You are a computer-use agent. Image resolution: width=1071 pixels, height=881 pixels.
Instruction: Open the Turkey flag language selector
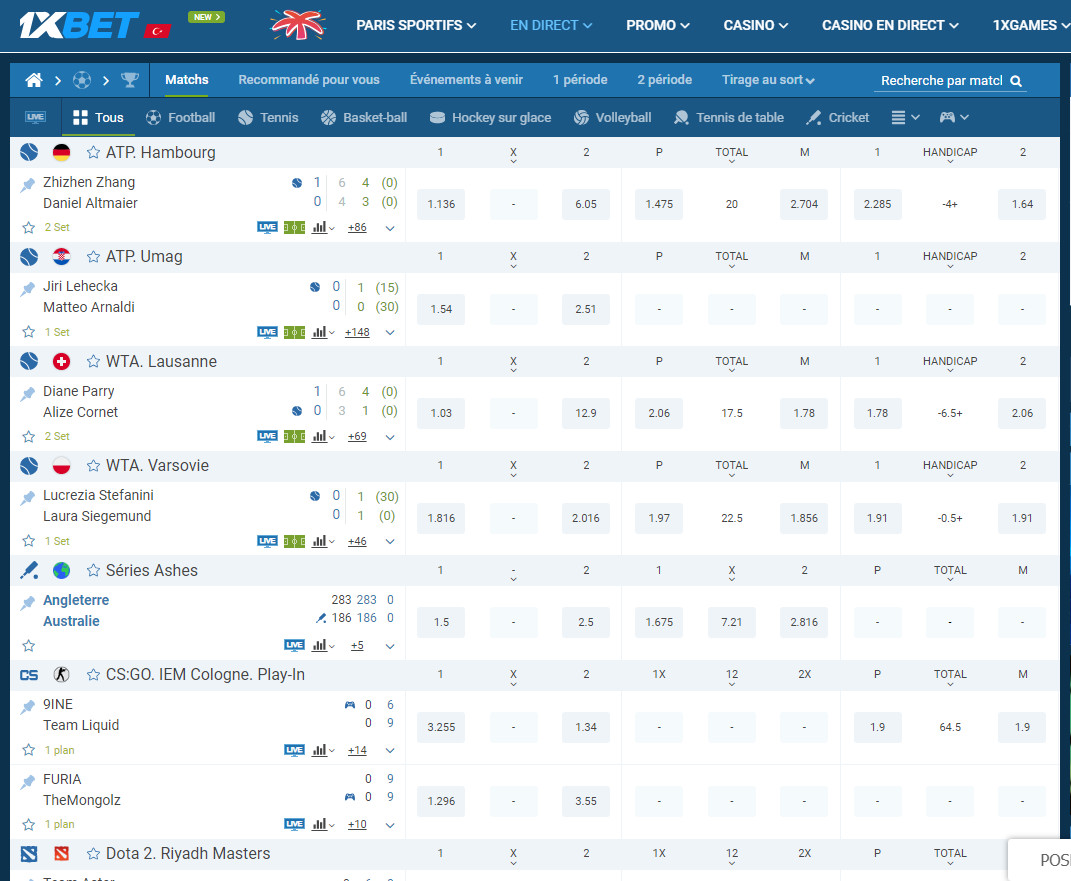point(157,31)
